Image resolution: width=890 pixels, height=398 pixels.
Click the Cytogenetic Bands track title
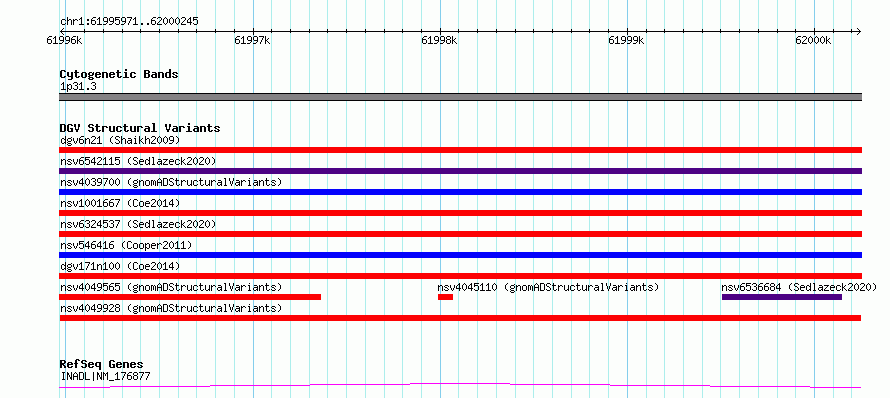(x=119, y=74)
